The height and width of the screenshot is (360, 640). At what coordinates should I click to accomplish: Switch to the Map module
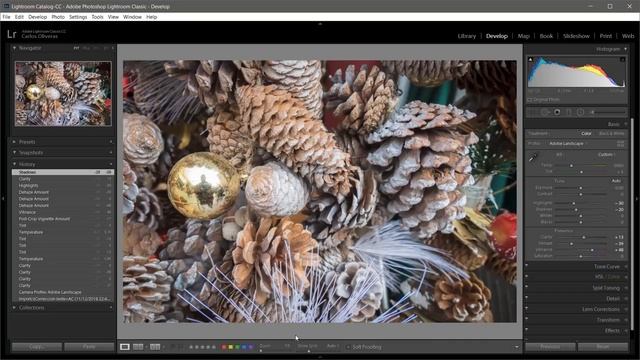pos(523,36)
